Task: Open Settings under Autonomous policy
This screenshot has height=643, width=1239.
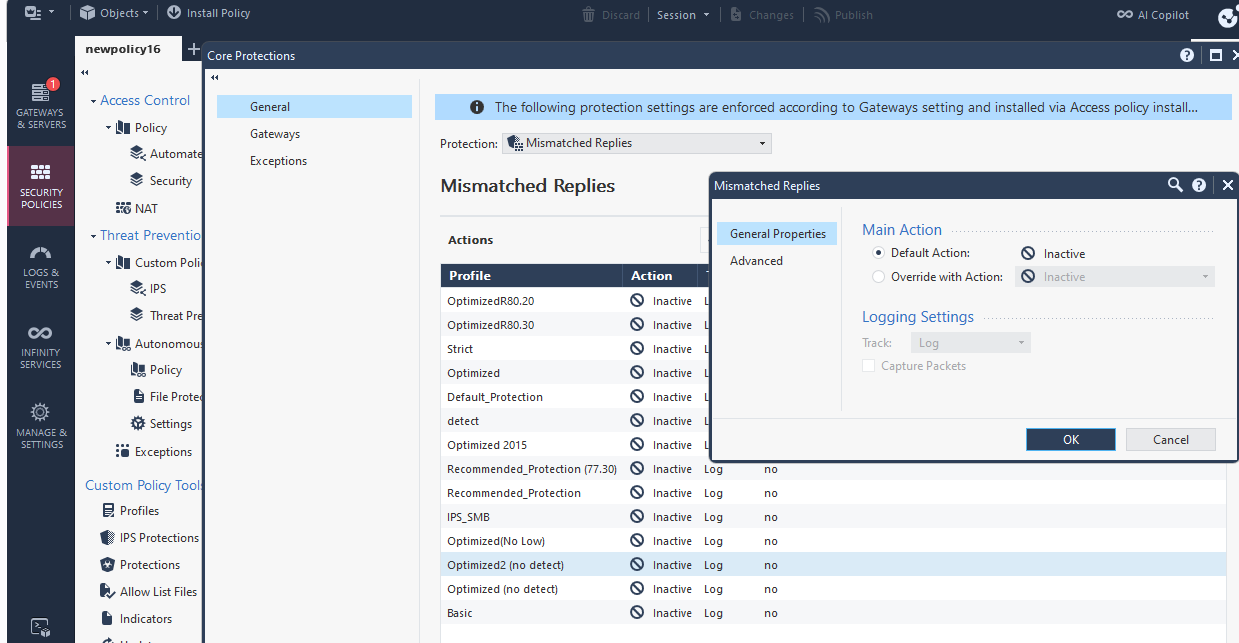Action: click(161, 424)
